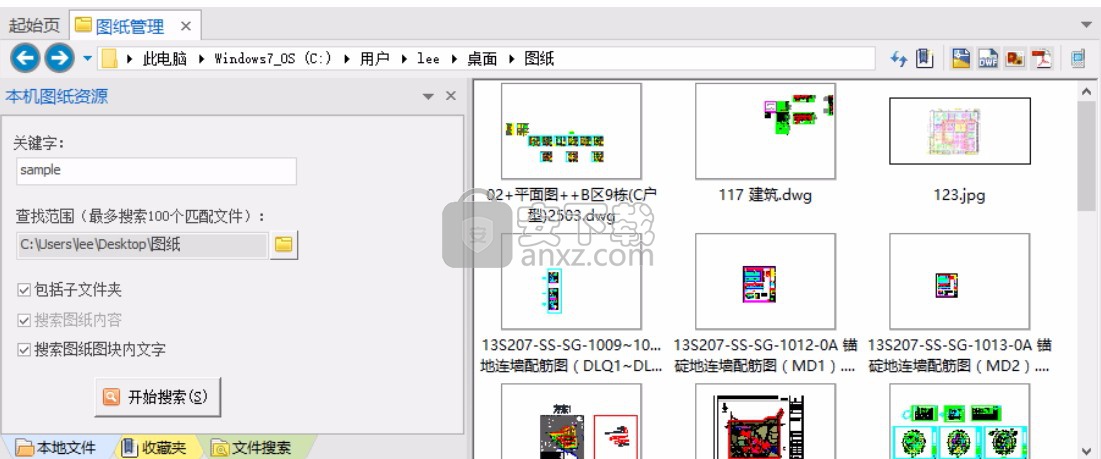Viewport: 1101px width, 459px height.
Task: Toggle PDF file filter icon
Action: click(1041, 58)
